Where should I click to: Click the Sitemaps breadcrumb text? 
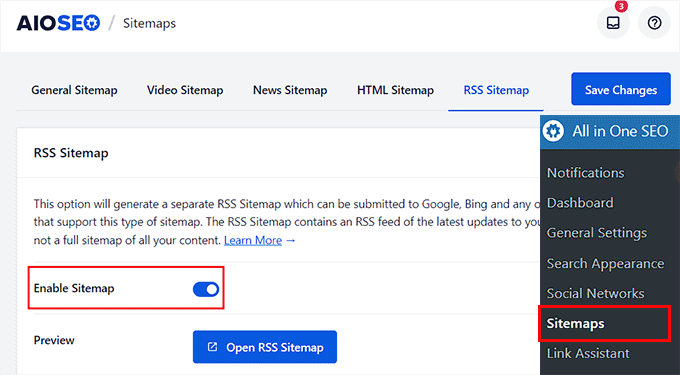tap(149, 23)
